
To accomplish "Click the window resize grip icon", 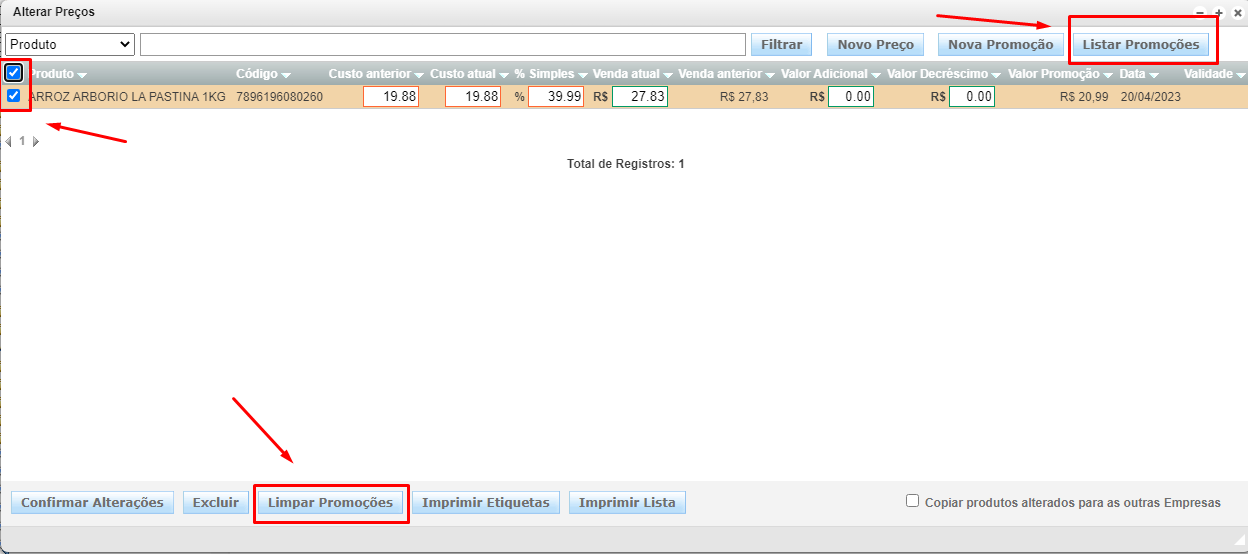I will [x=1238, y=540].
